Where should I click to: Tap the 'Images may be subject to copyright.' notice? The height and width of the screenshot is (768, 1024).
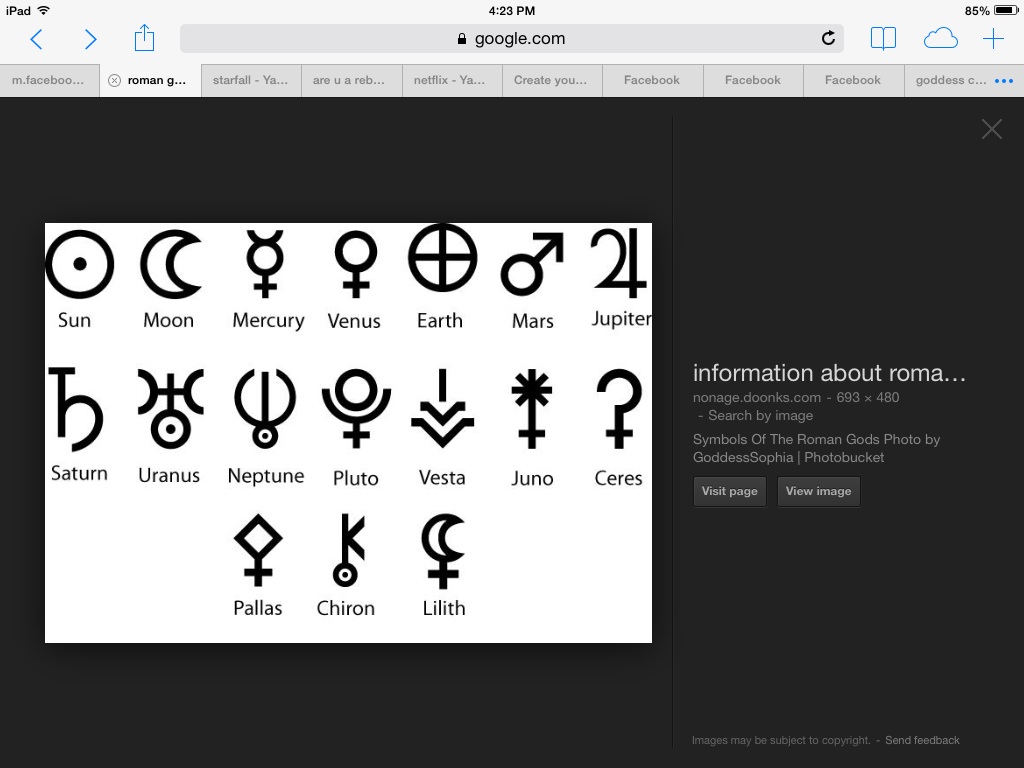pos(781,740)
